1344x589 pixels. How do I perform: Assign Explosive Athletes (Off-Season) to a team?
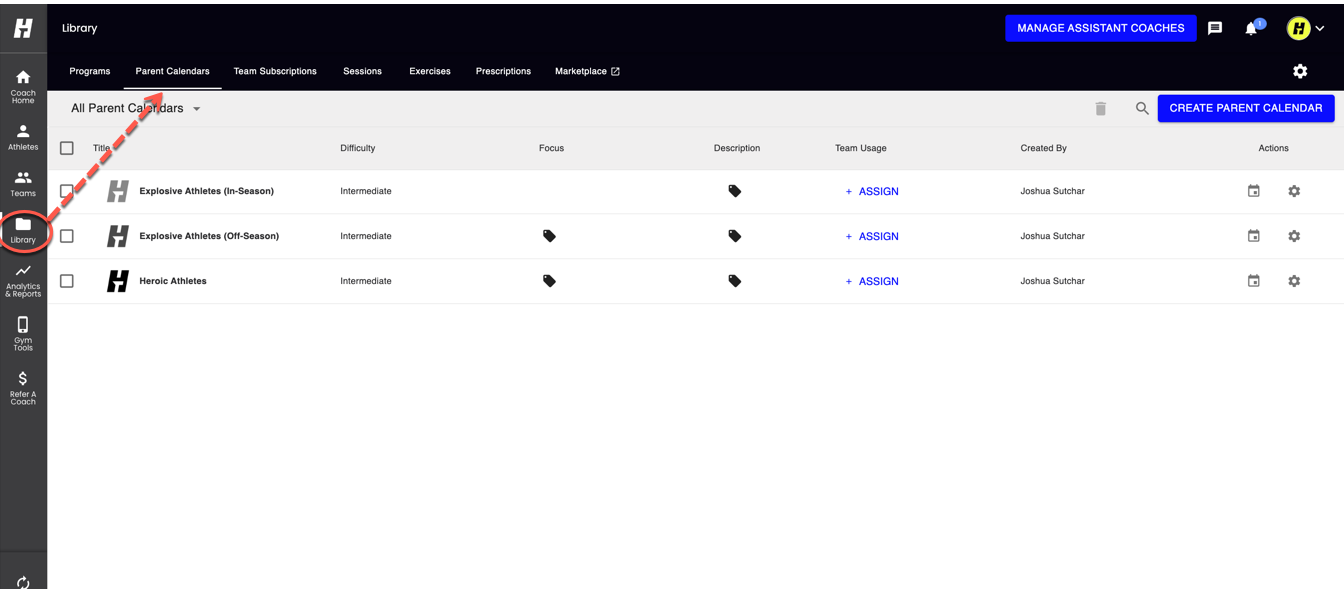click(x=872, y=236)
